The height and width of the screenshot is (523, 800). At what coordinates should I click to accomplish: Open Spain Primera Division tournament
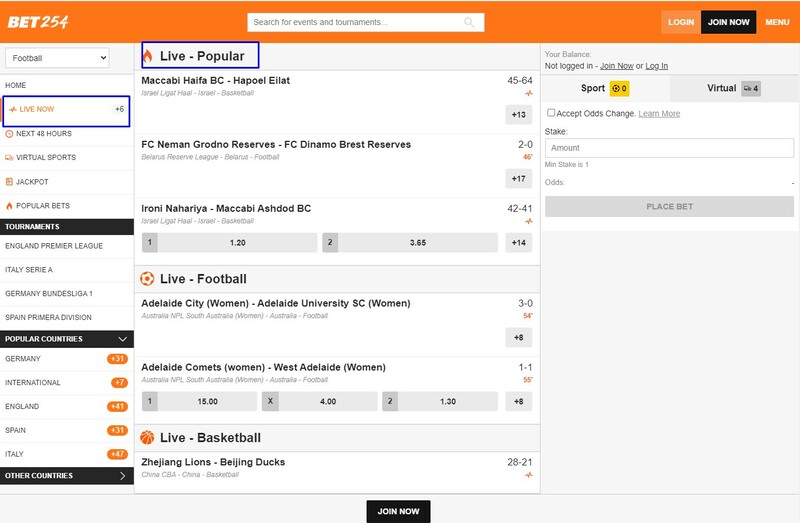pos(67,317)
